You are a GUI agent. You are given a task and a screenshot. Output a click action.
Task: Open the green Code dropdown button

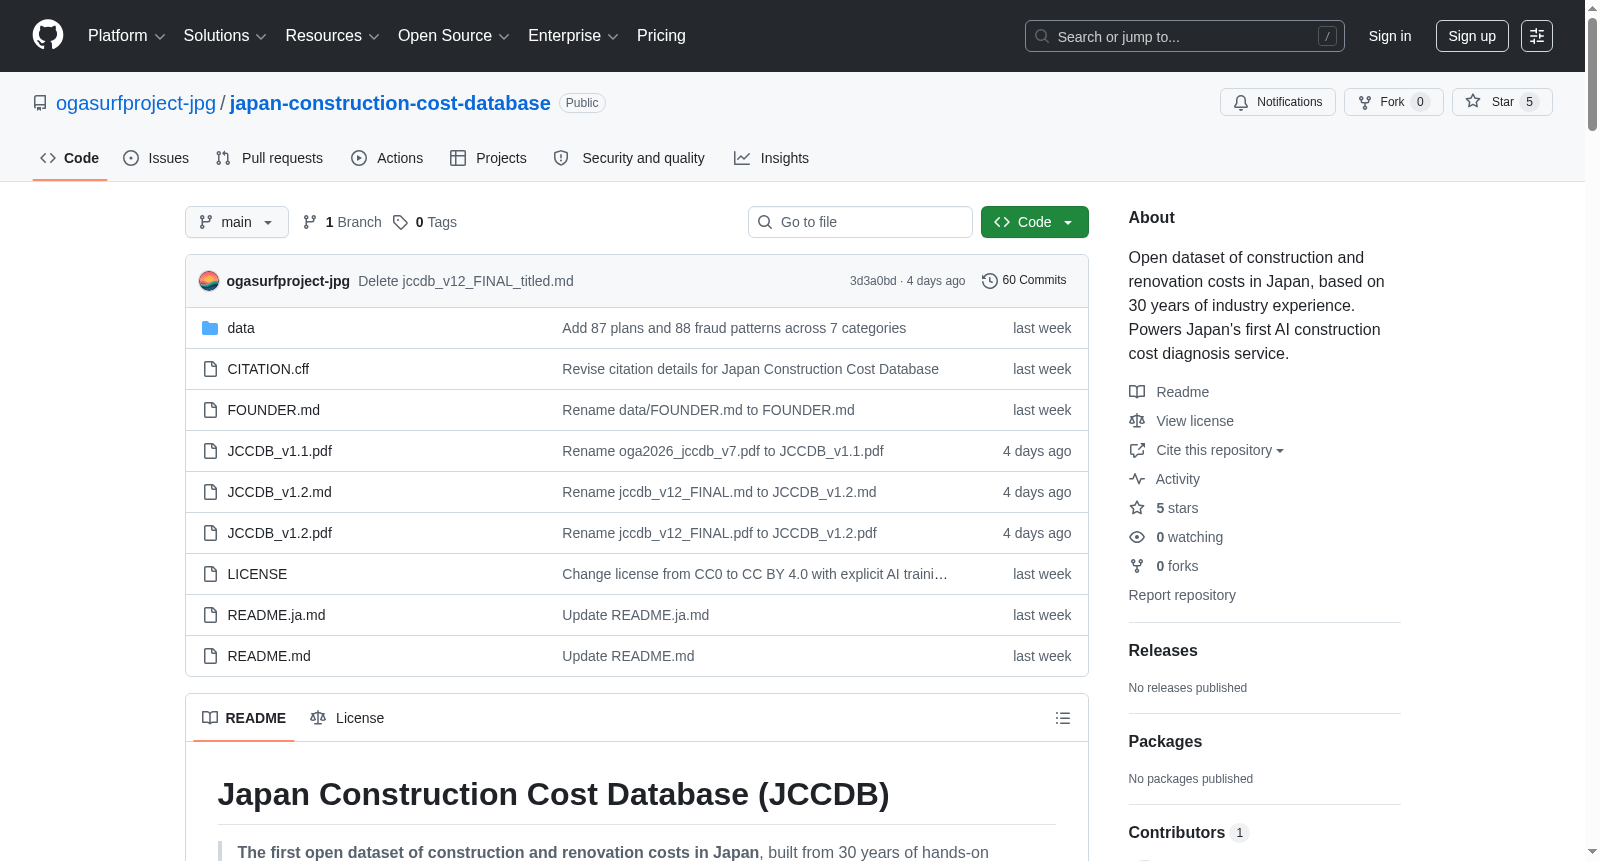(x=1035, y=222)
